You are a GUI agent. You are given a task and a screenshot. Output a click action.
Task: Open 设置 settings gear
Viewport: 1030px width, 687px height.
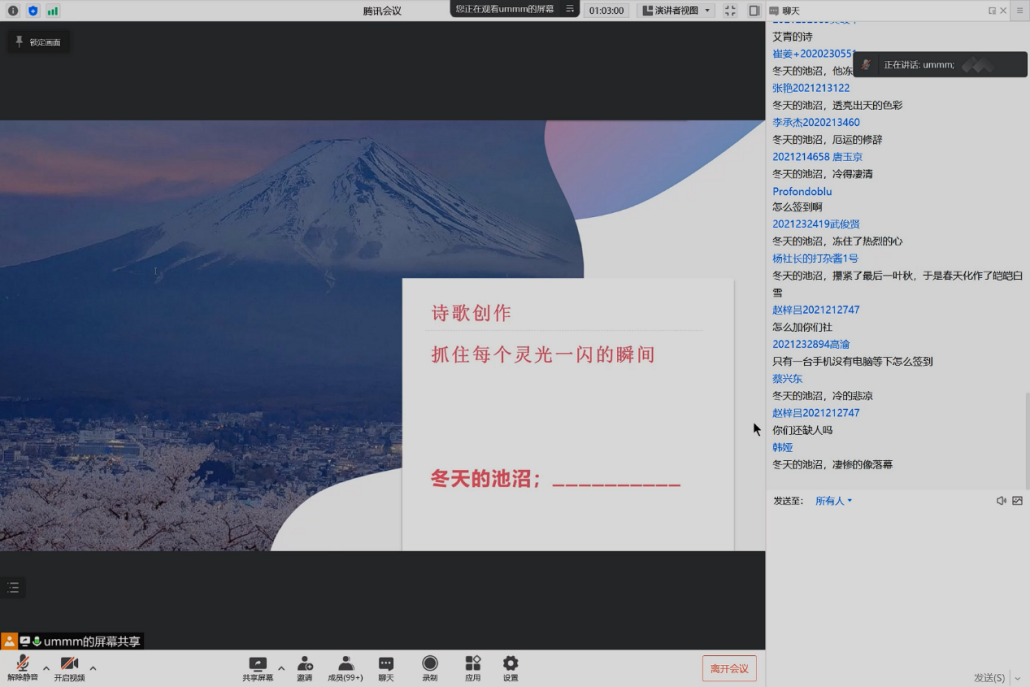(510, 667)
